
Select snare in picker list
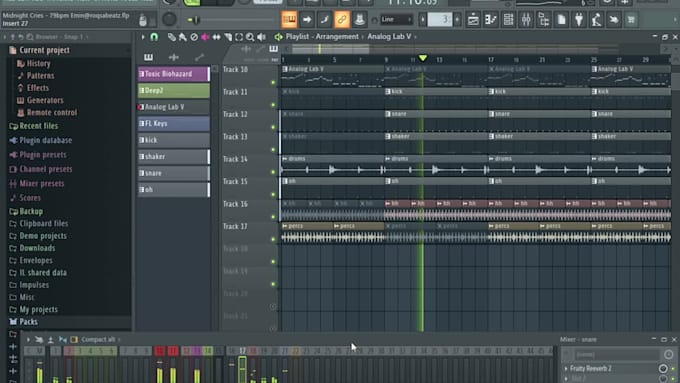coord(173,173)
